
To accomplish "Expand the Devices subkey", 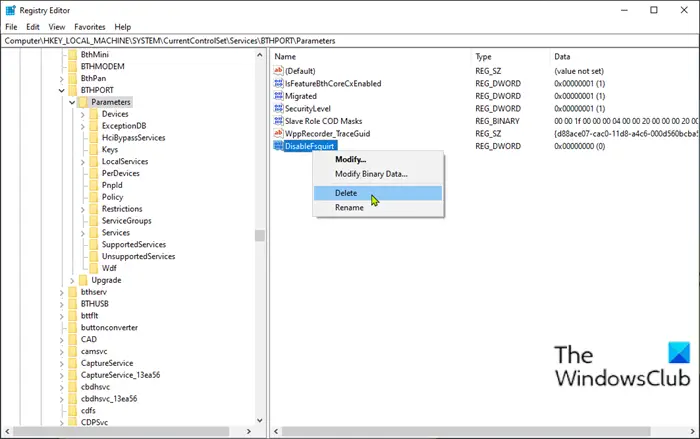I will (x=83, y=114).
